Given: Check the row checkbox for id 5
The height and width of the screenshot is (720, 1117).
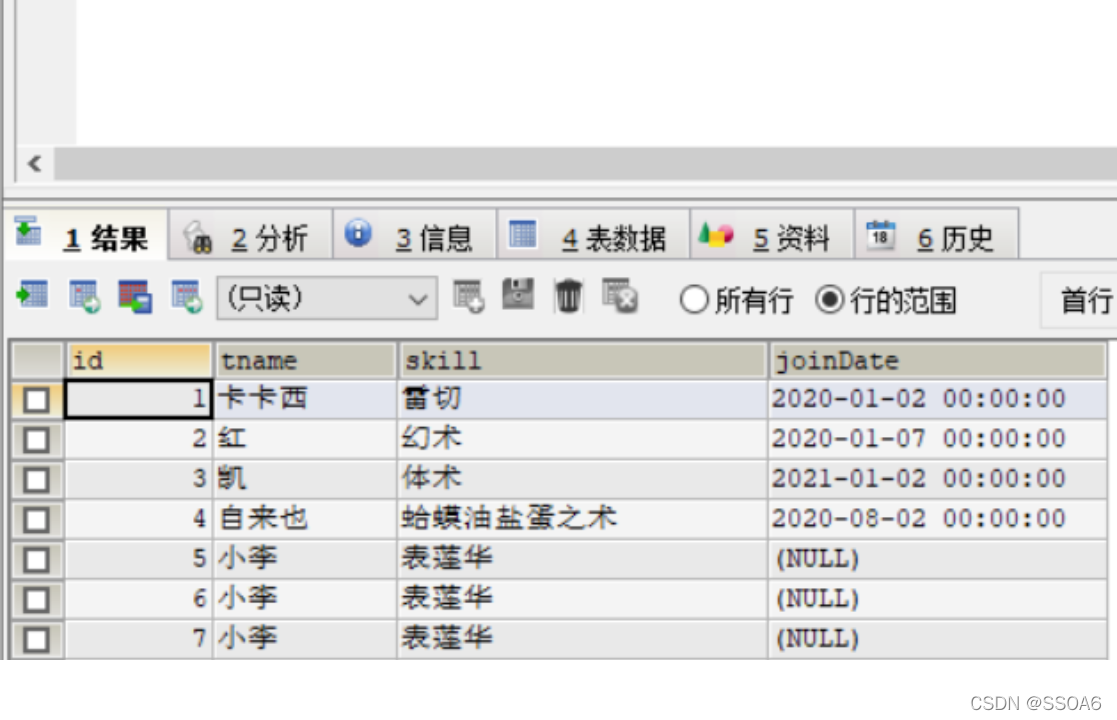Looking at the screenshot, I should tap(36, 559).
